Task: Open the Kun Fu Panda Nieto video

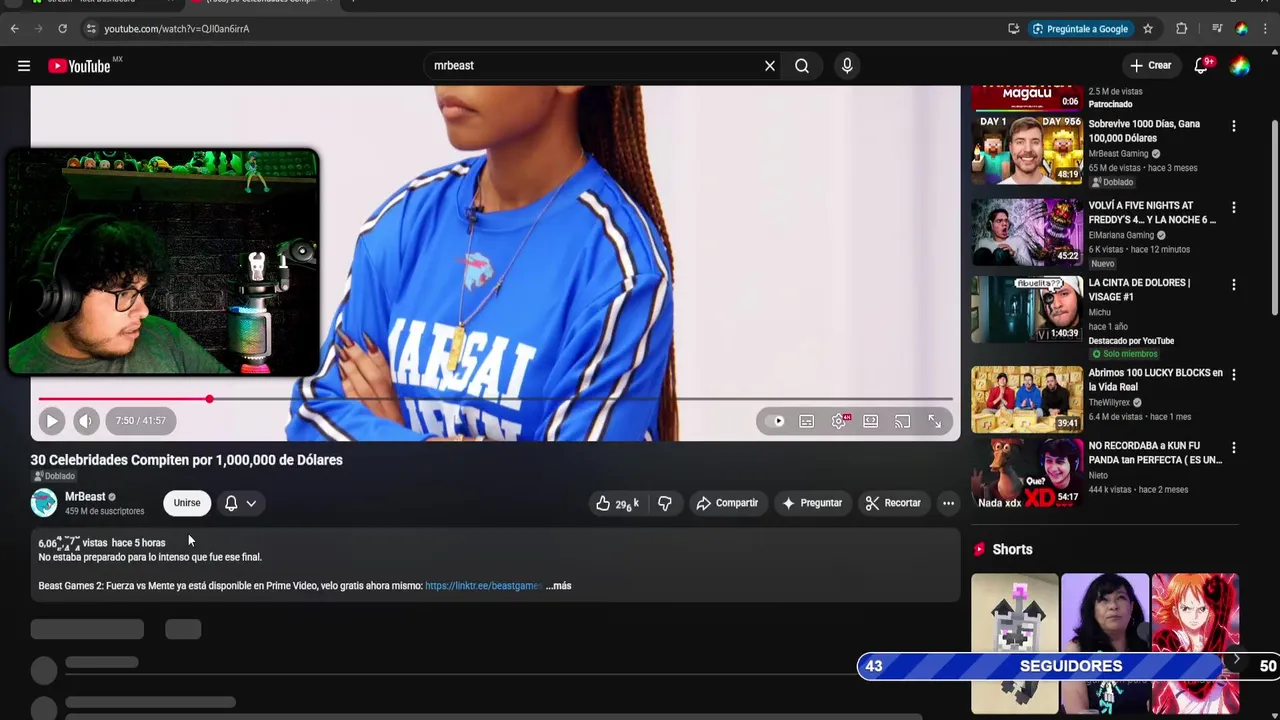Action: [1027, 472]
